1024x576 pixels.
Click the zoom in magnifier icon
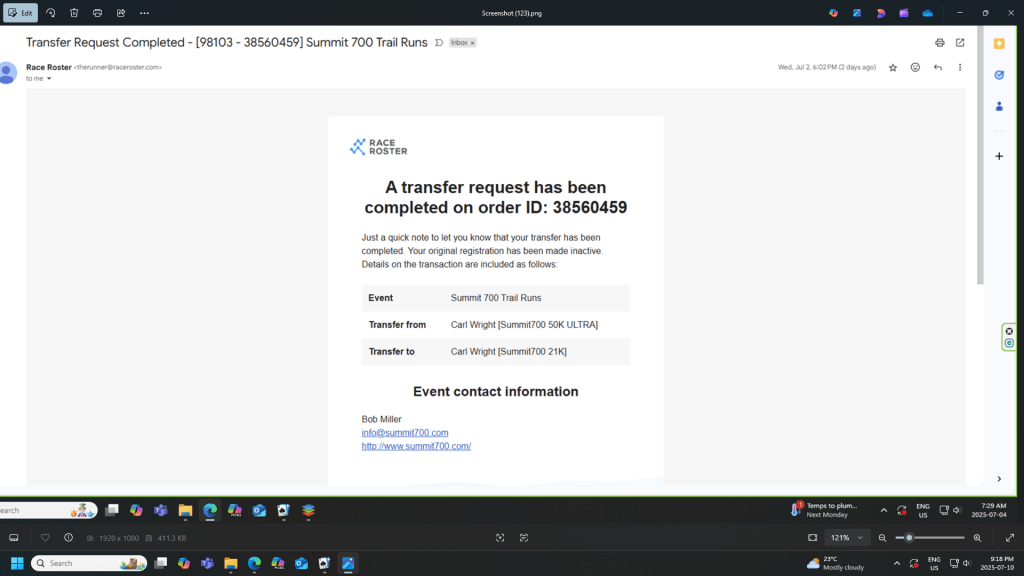[977, 537]
